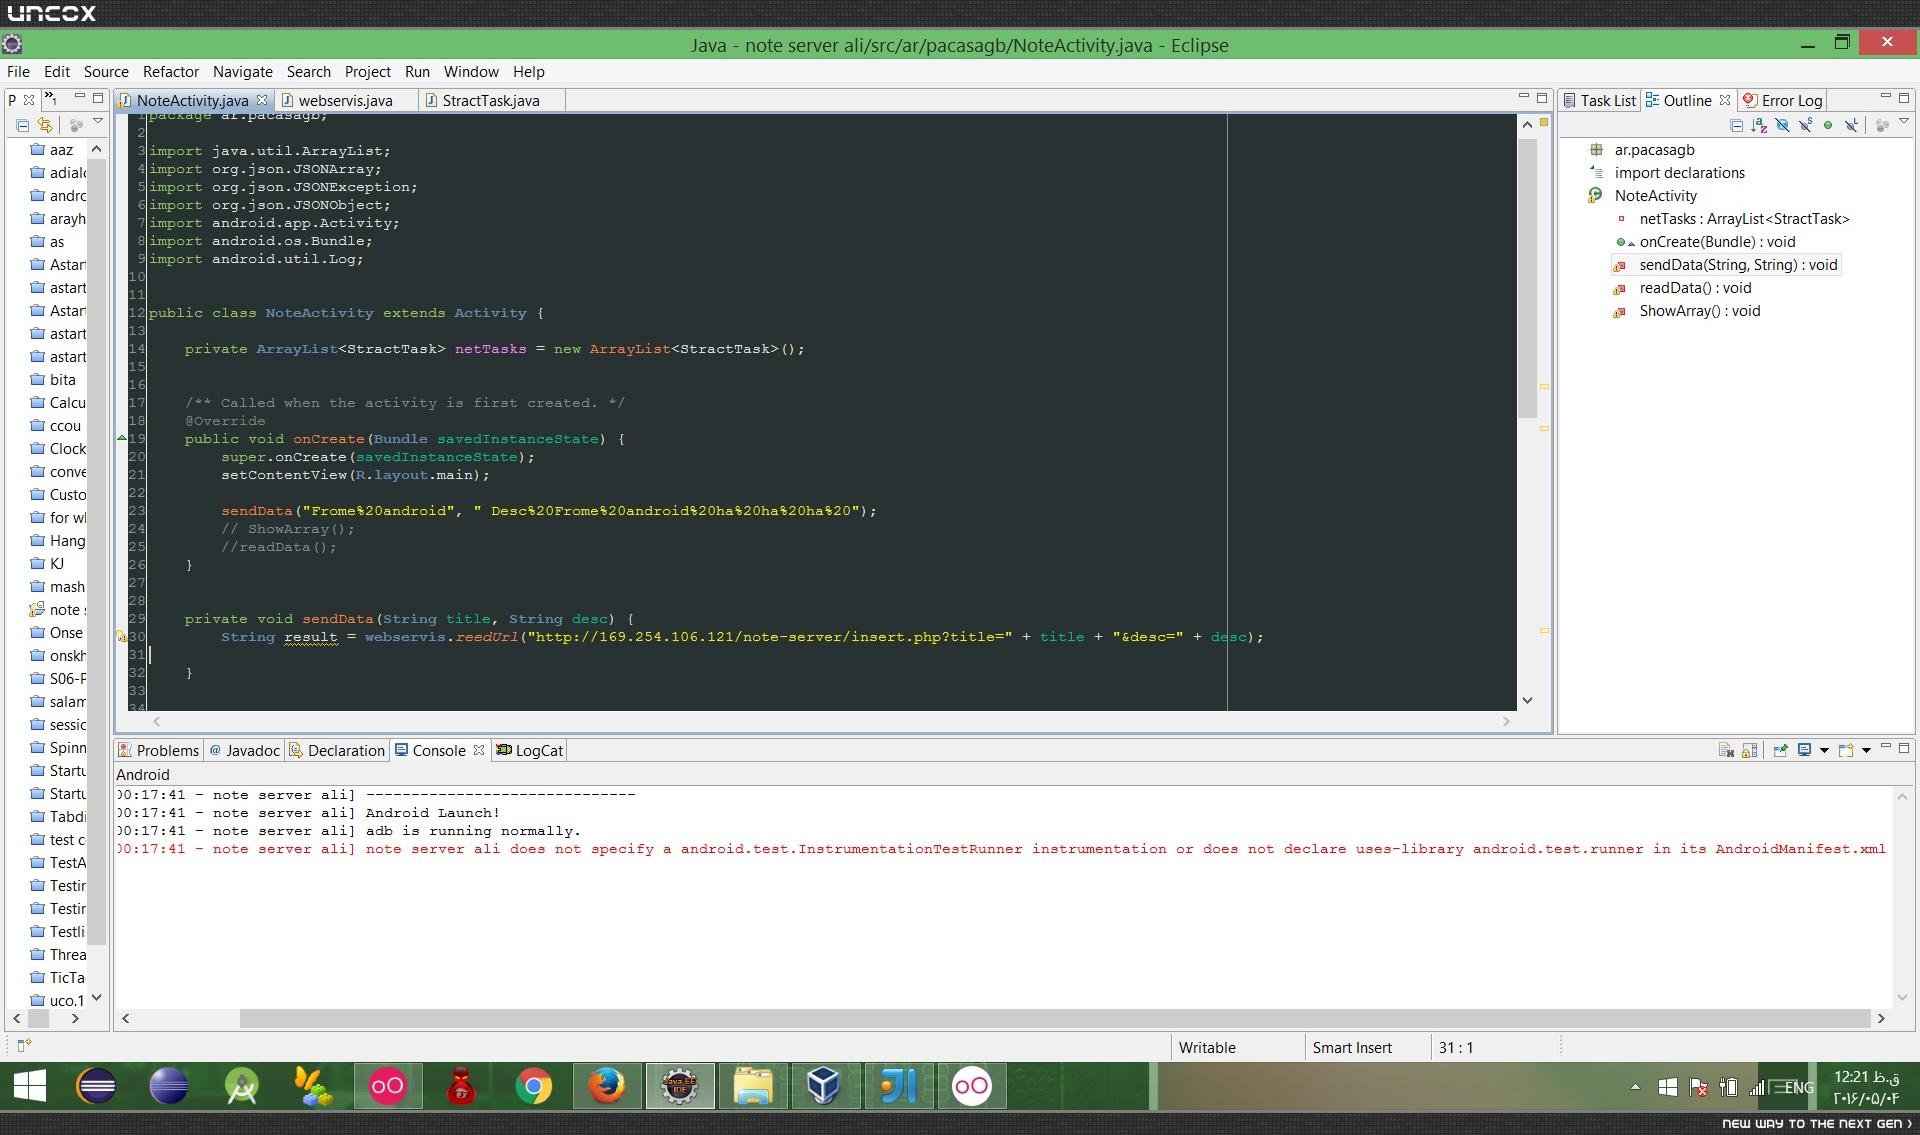Select the Hang project folder
The width and height of the screenshot is (1920, 1135).
coord(58,541)
